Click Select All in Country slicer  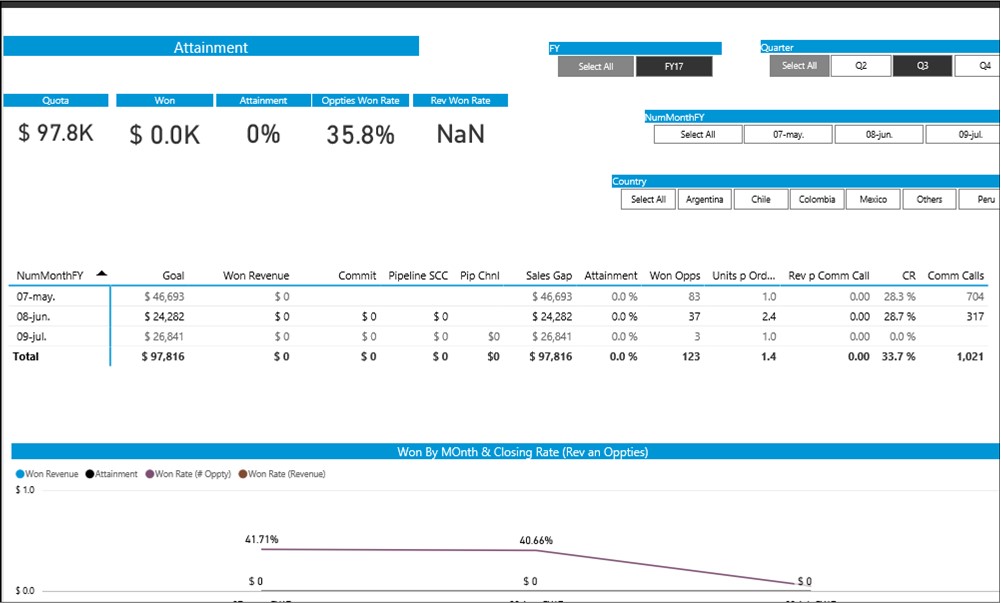coord(648,199)
